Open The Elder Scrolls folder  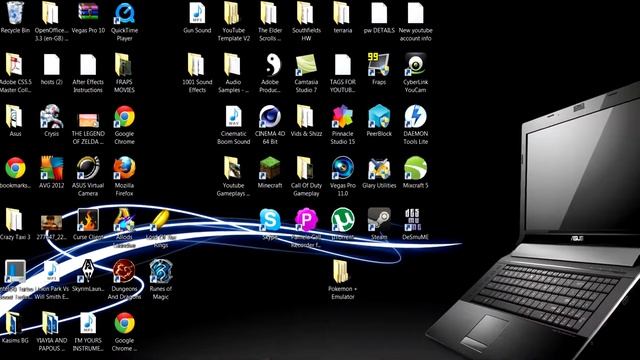click(x=269, y=13)
